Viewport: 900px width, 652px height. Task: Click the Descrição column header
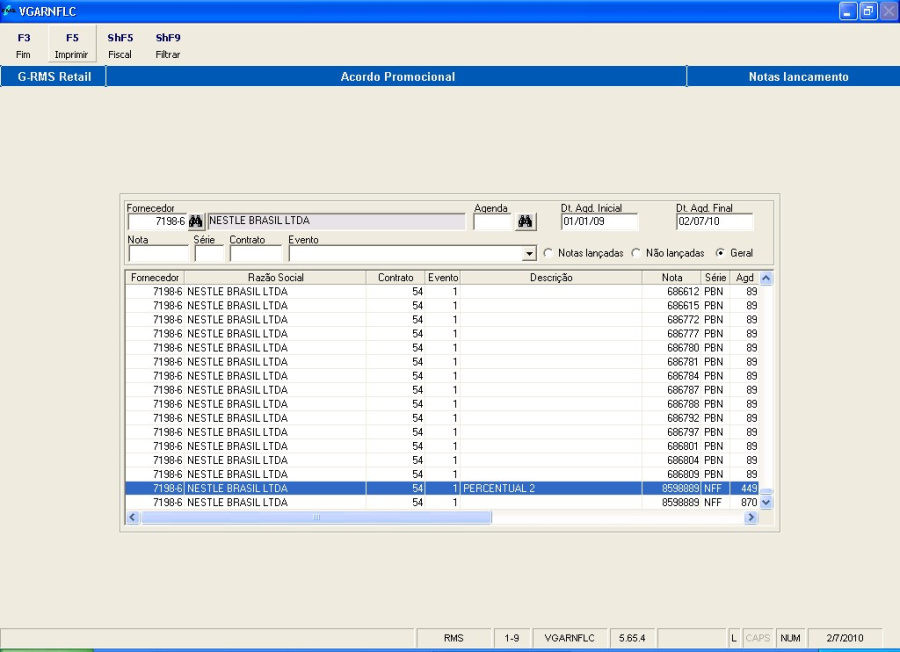[551, 278]
